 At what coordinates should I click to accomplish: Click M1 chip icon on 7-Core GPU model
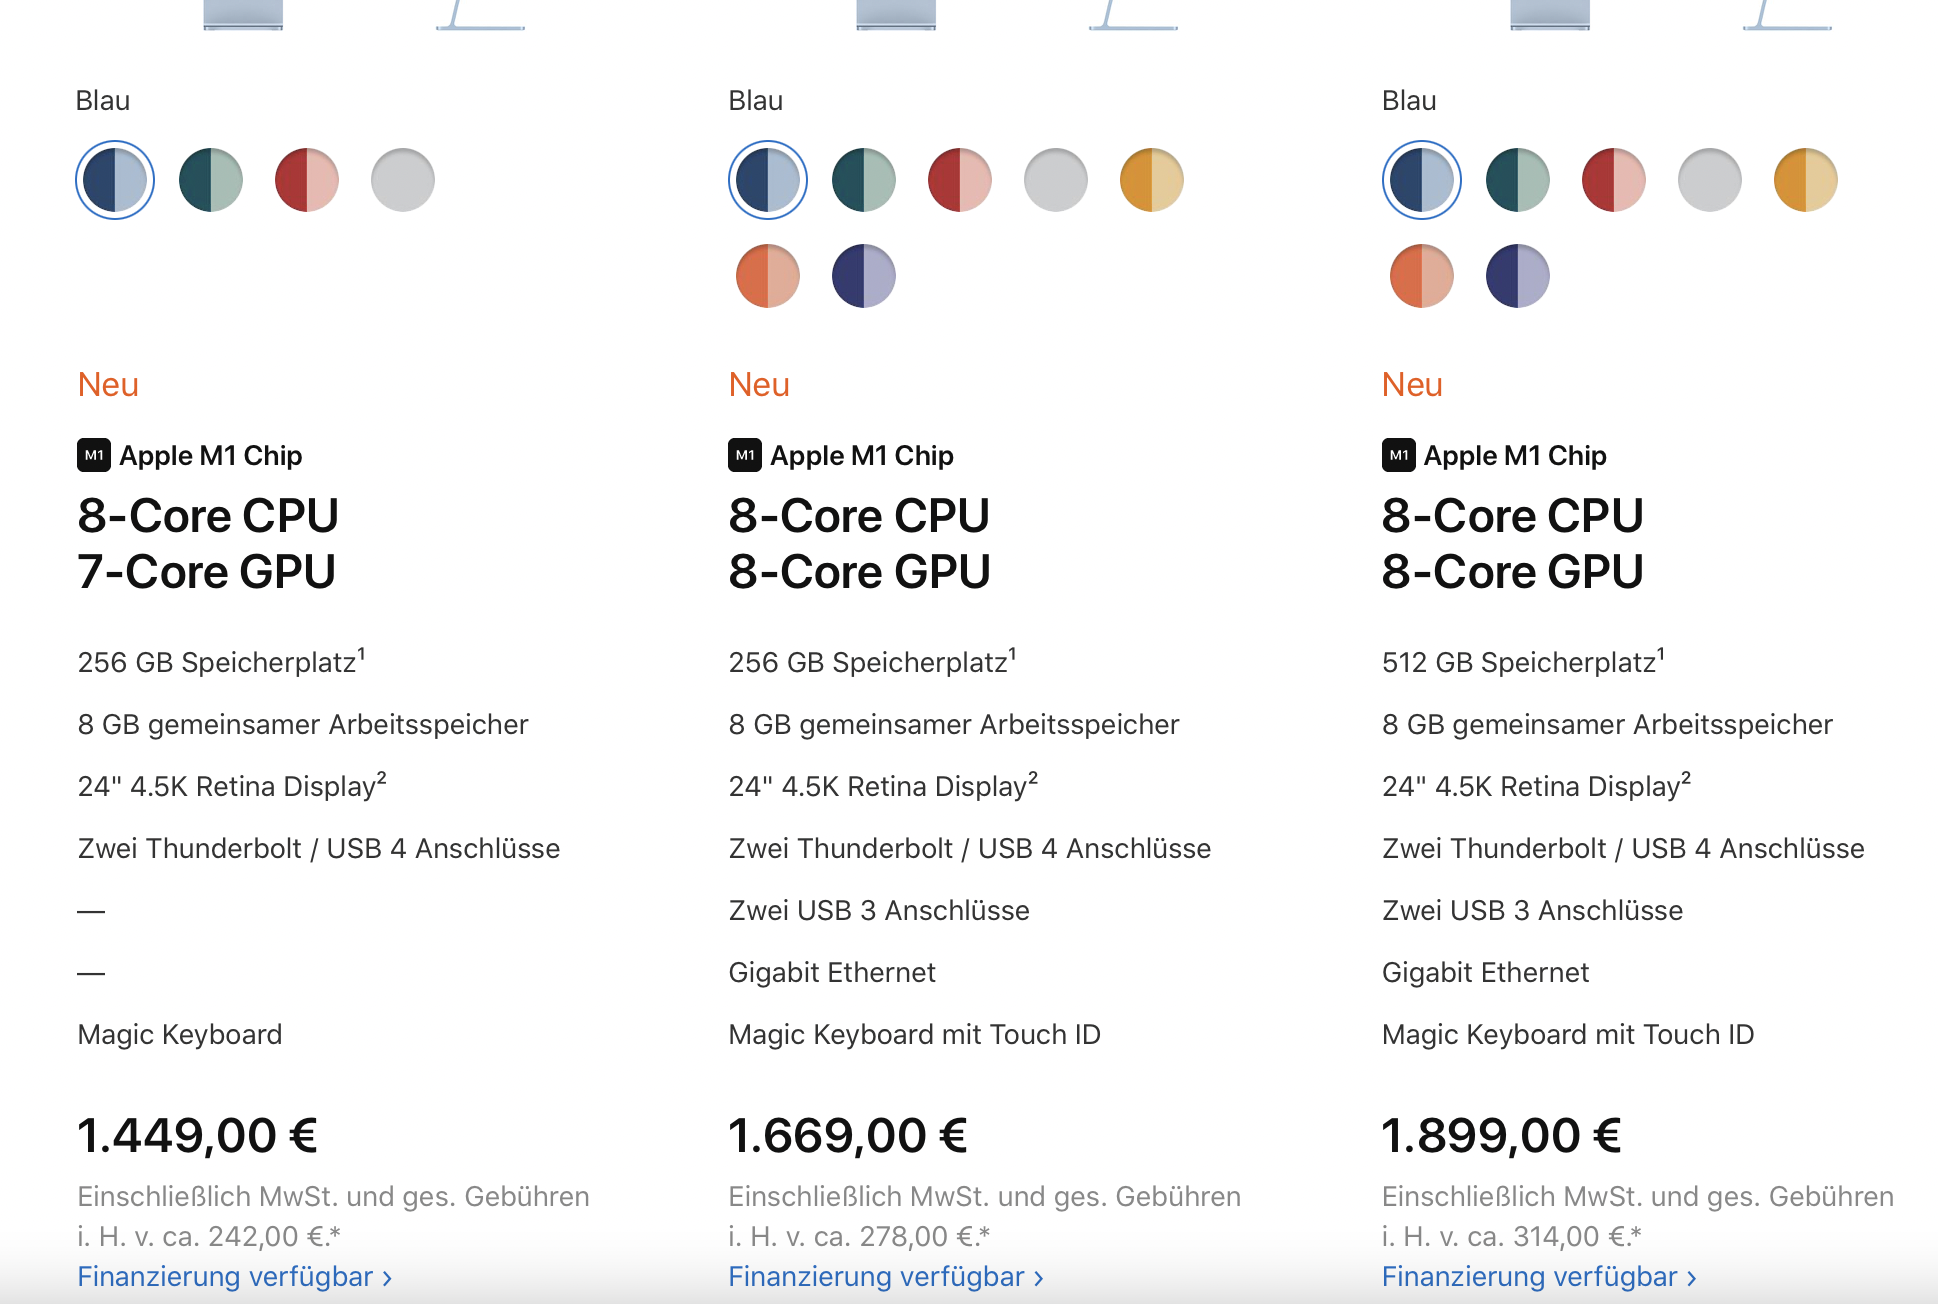[x=94, y=455]
